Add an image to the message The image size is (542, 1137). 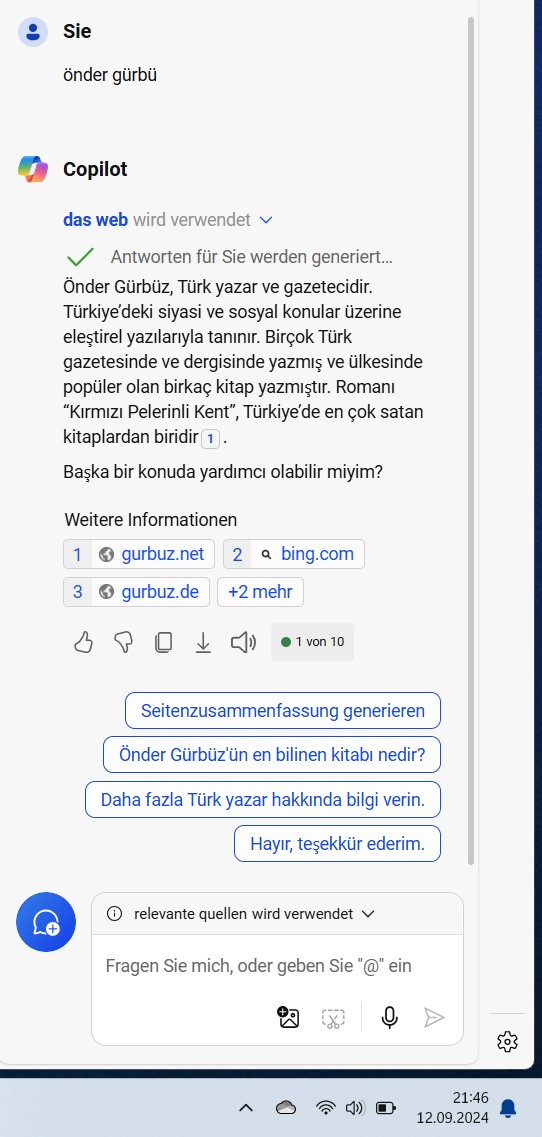(x=288, y=1017)
